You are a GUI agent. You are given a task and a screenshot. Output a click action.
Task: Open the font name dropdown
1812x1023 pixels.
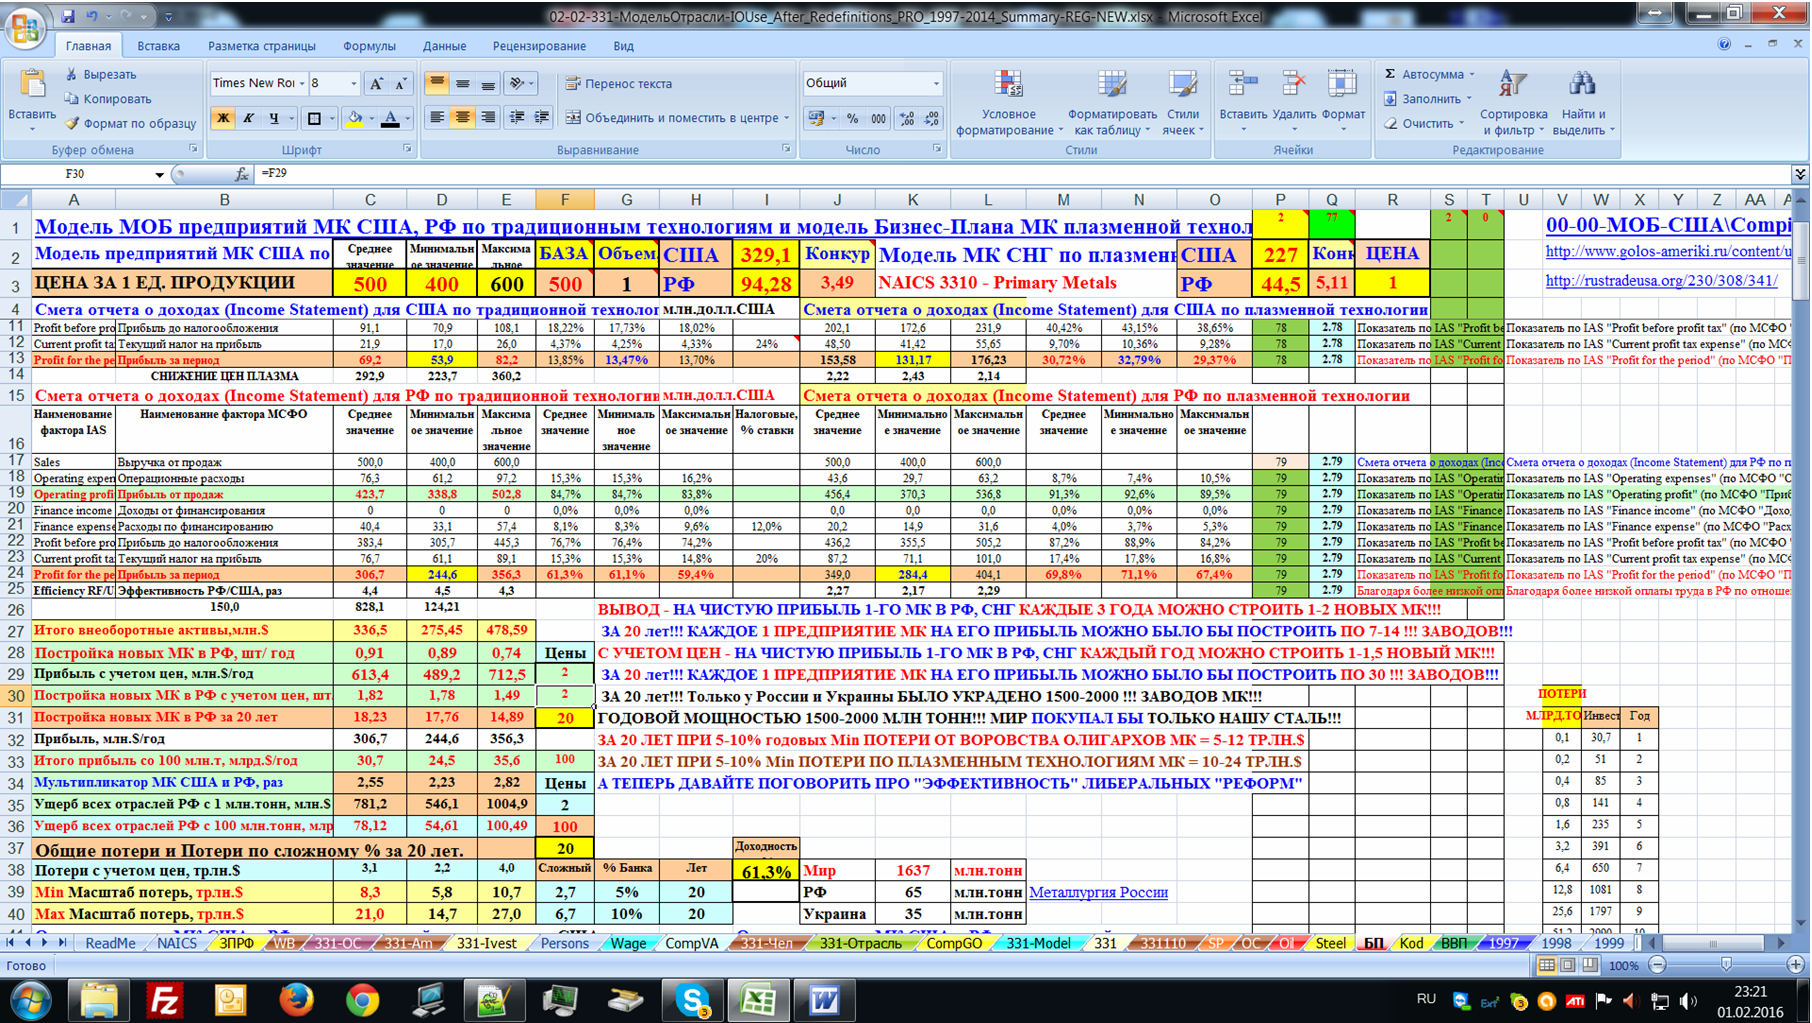click(302, 84)
